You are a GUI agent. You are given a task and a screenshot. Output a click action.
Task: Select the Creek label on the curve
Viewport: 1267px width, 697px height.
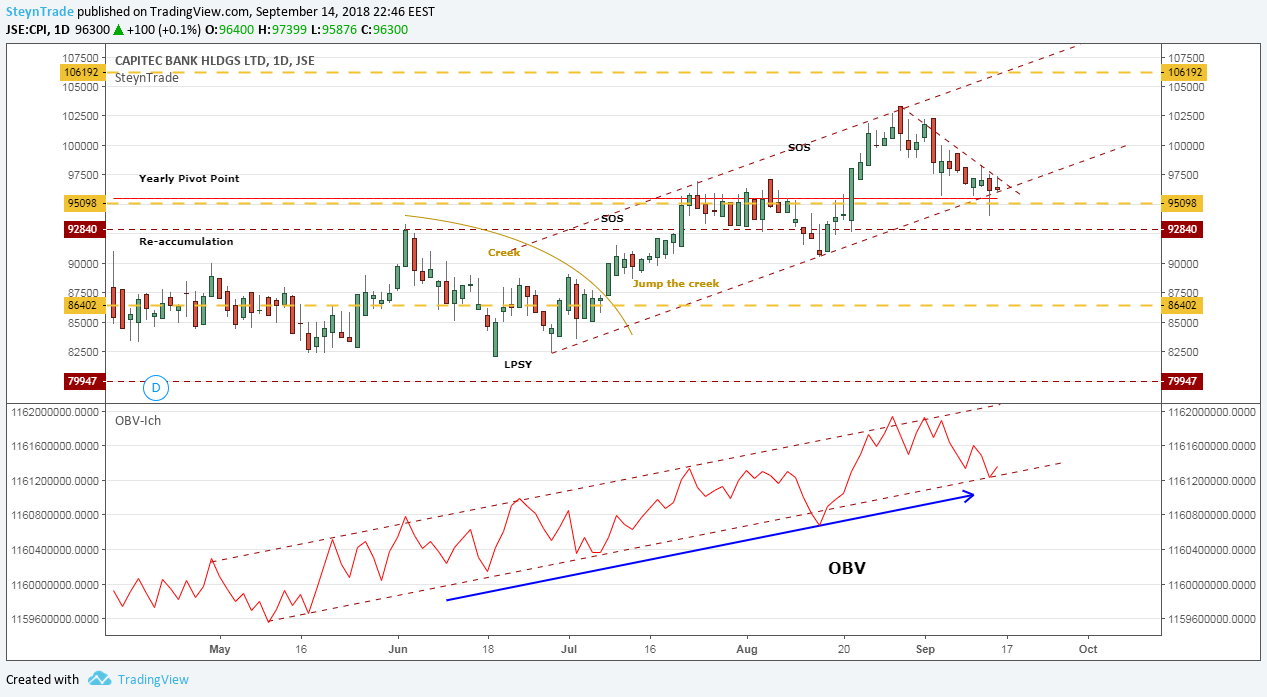(504, 252)
